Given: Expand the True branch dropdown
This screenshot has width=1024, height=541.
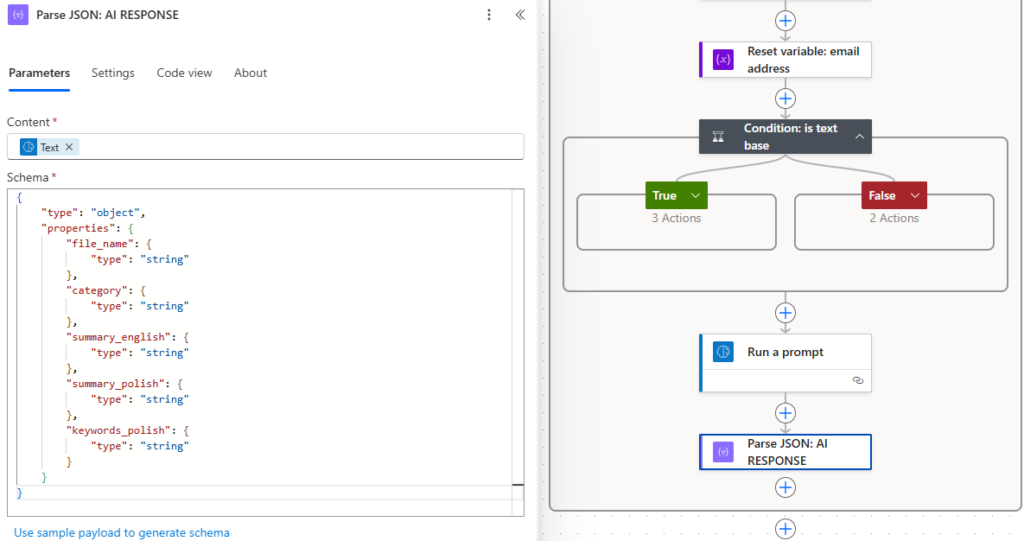Looking at the screenshot, I should [696, 195].
